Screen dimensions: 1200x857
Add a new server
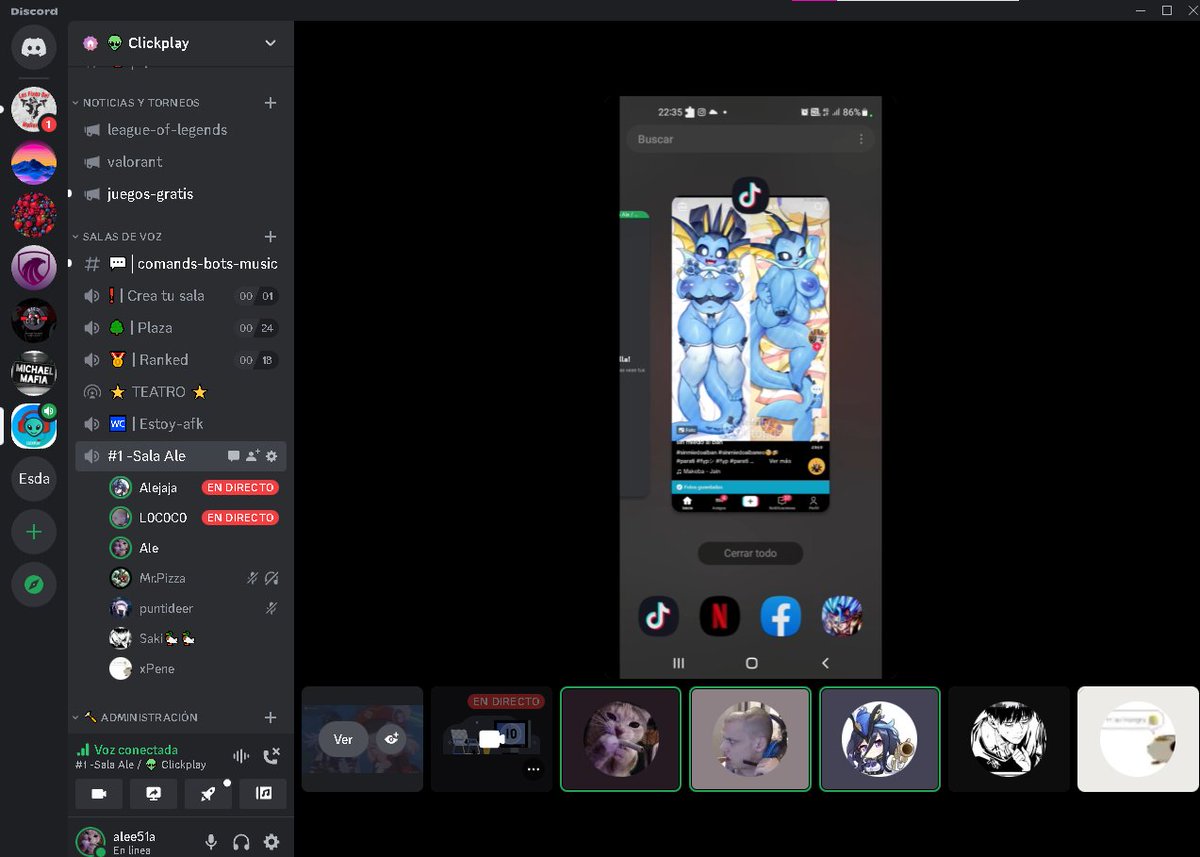click(x=34, y=532)
